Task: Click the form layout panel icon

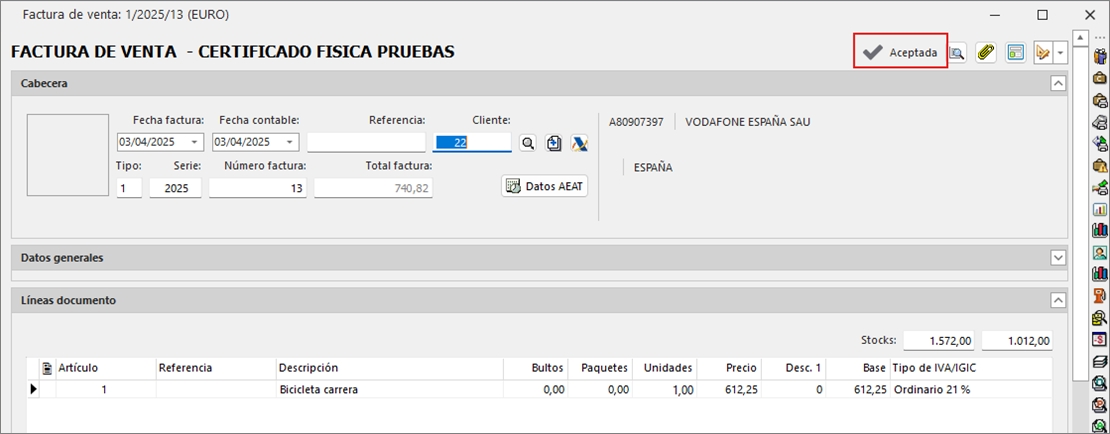Action: [1016, 52]
